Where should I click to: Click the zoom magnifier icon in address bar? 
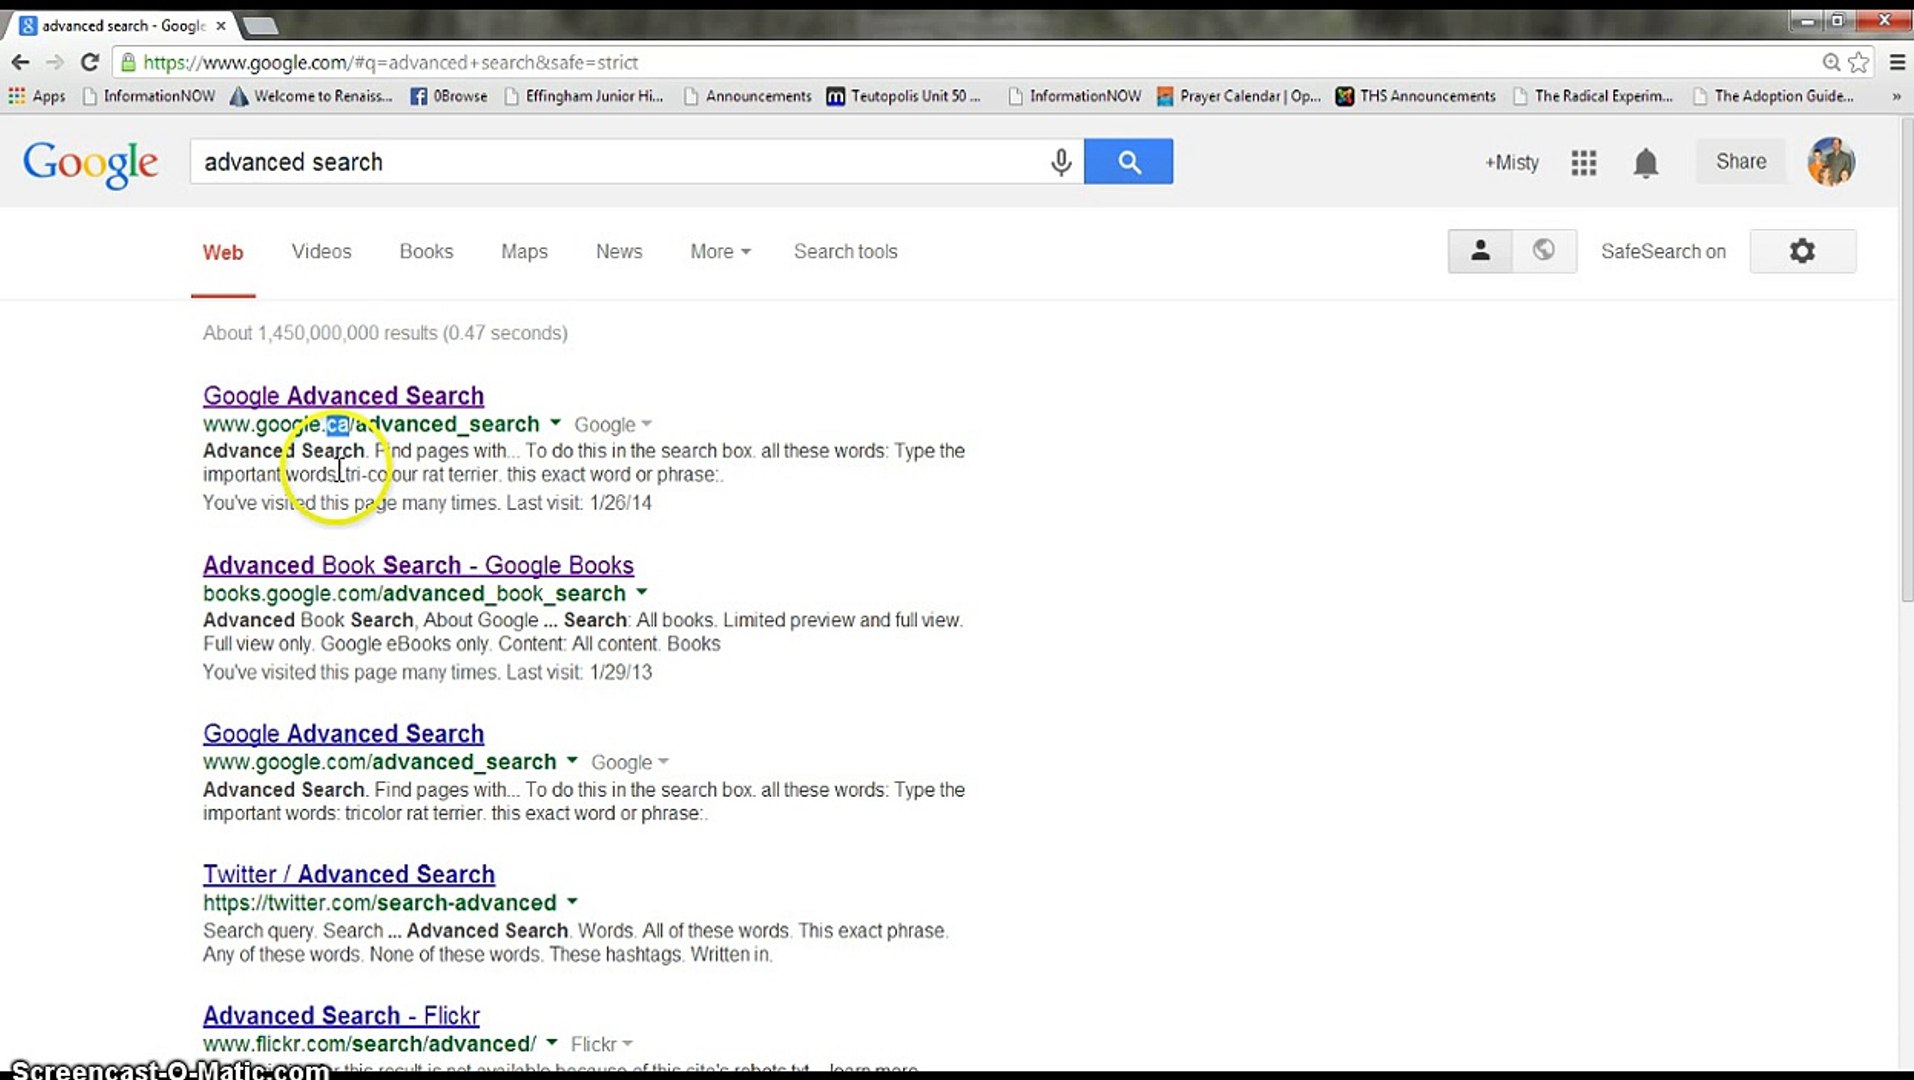pyautogui.click(x=1831, y=62)
